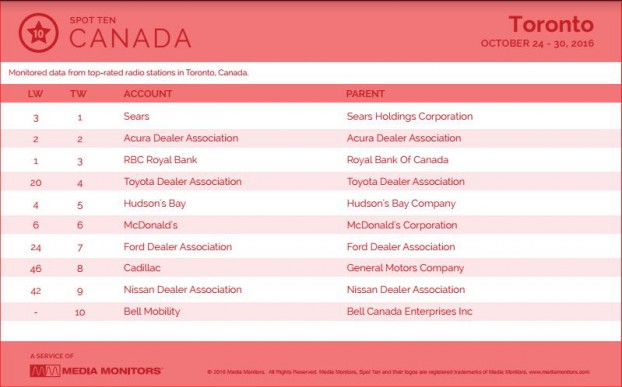The height and width of the screenshot is (387, 622).
Task: Click McDonald's Corporation parent entry
Action: [x=402, y=225]
